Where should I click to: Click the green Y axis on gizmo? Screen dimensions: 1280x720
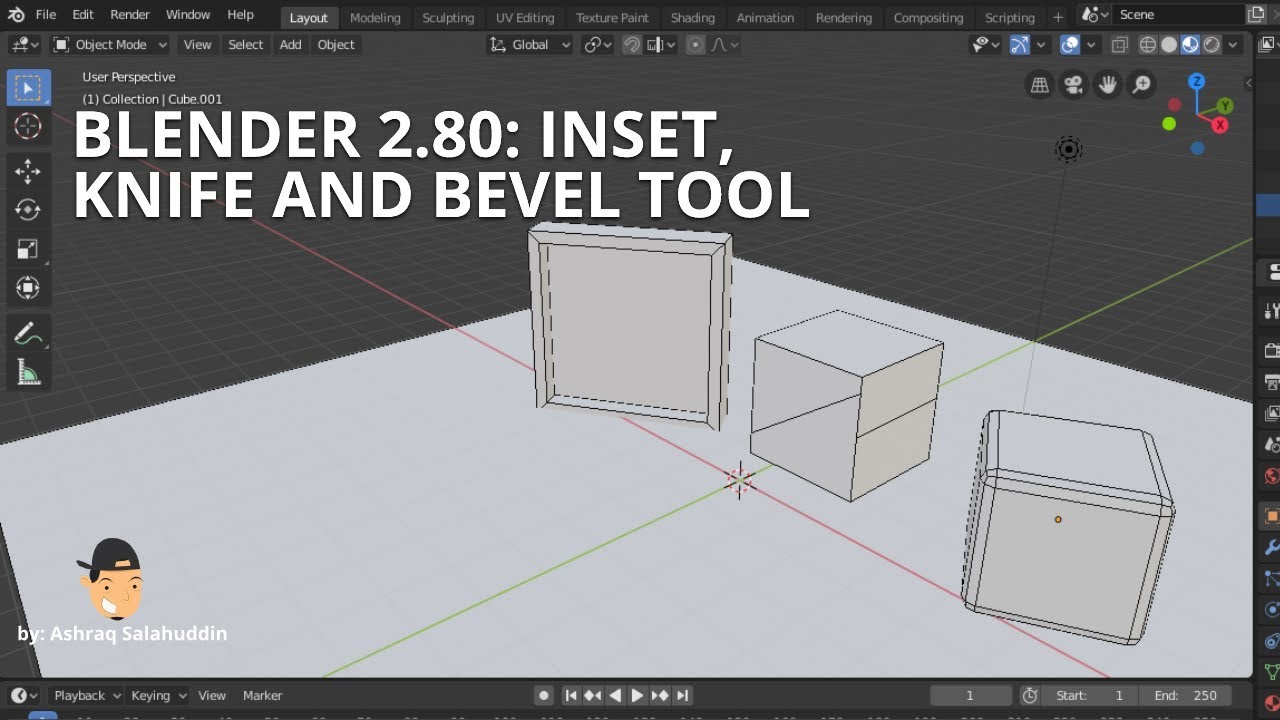pos(1225,105)
